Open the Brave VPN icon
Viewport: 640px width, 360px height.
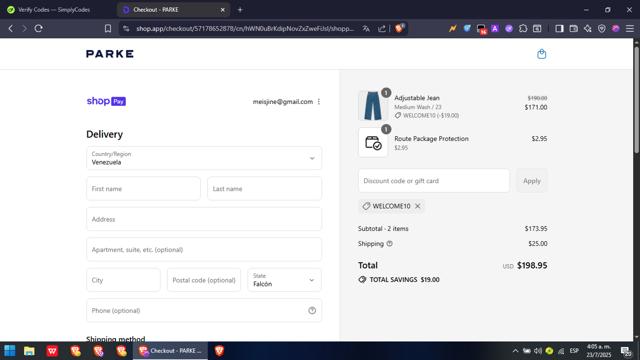(x=602, y=29)
